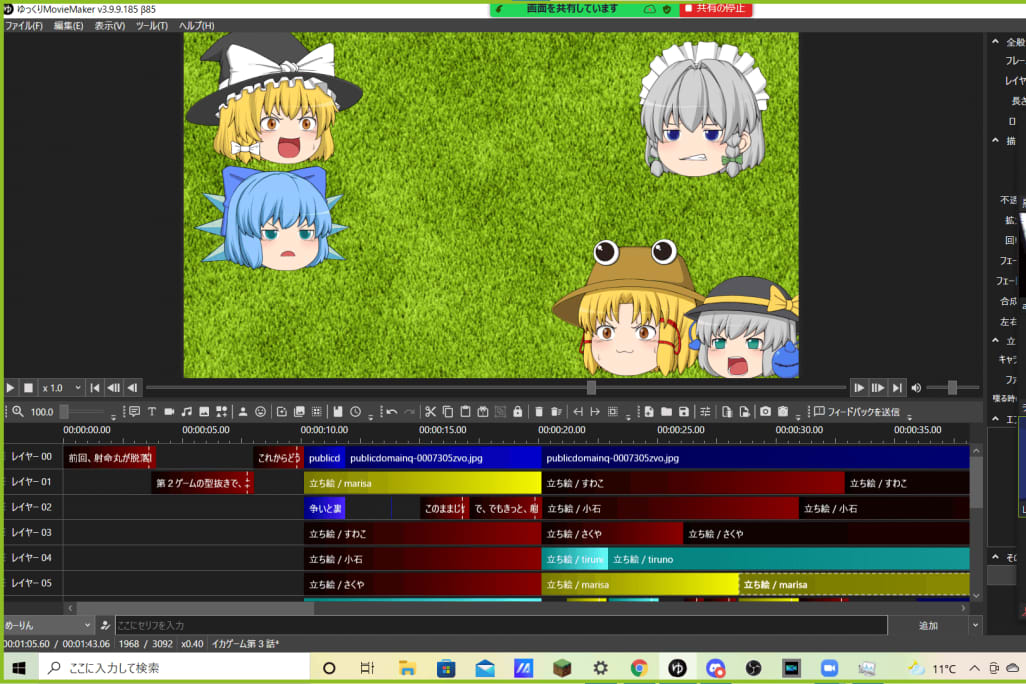Screen dimensions: 1026x684
Task: Collapse the 全般 section in right panel
Action: click(995, 42)
